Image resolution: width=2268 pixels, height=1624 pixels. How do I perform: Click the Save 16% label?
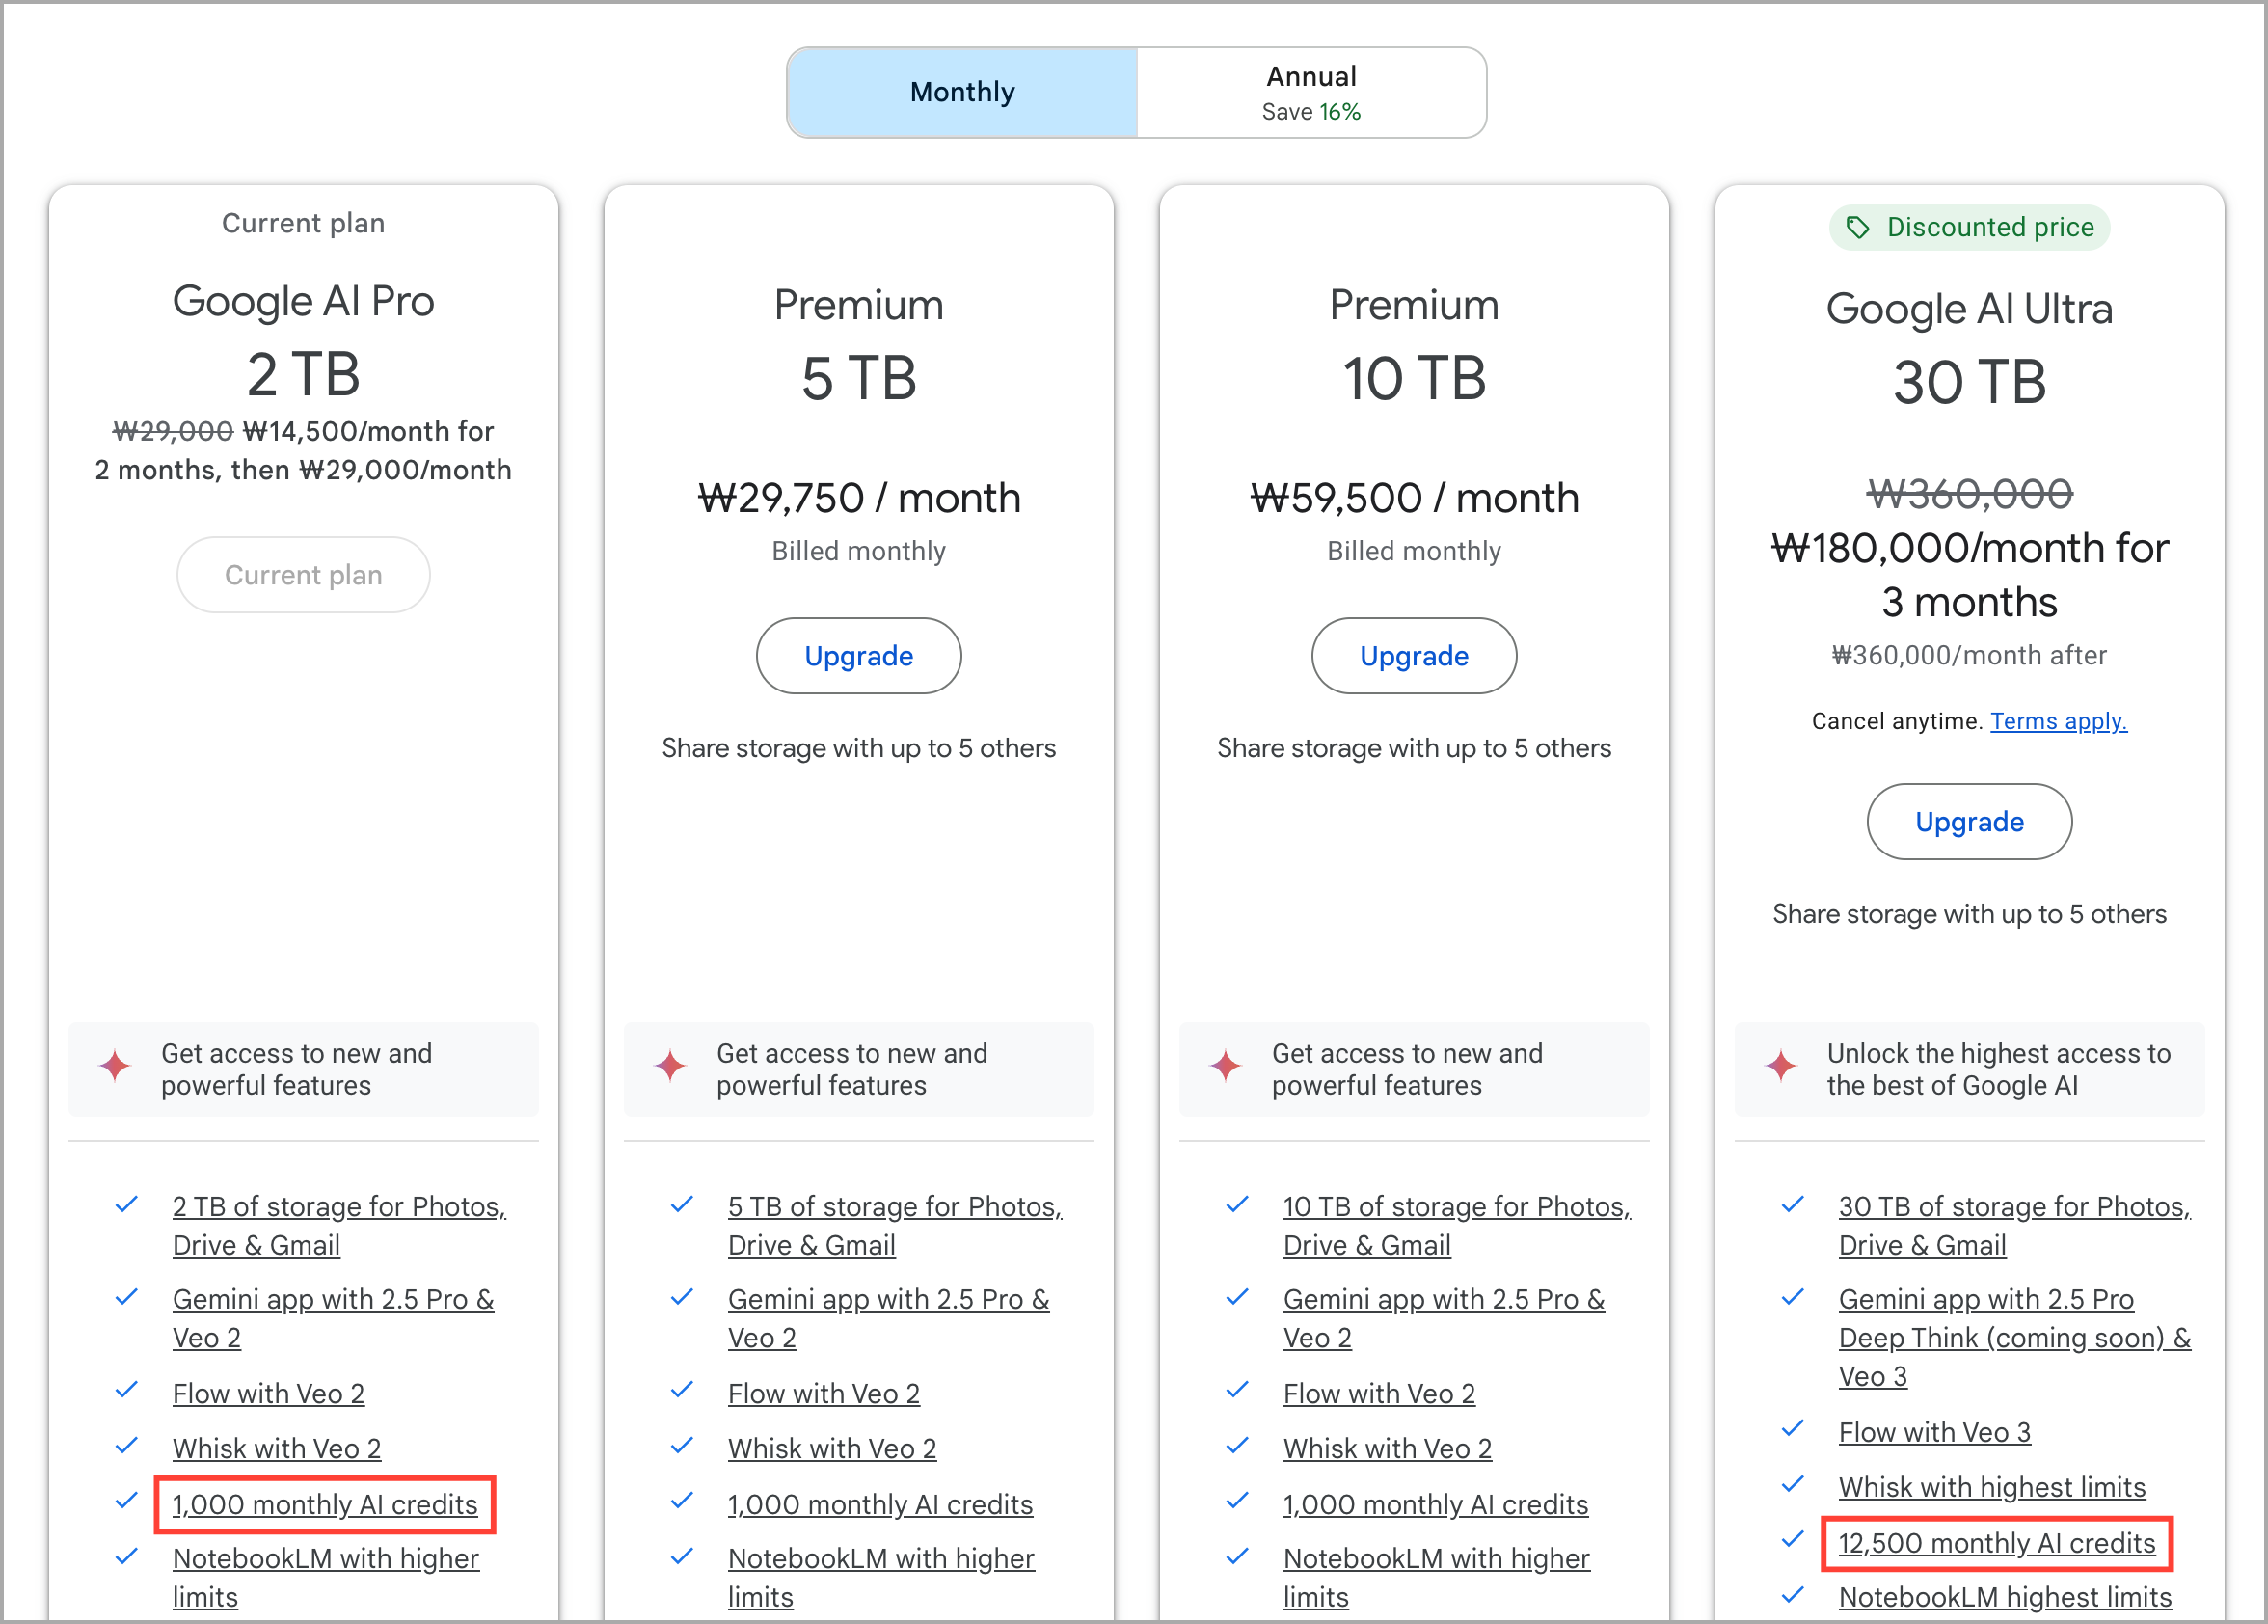point(1311,112)
